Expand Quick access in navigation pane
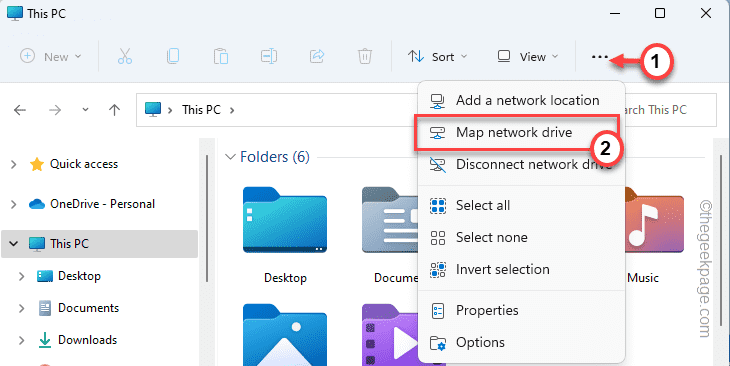This screenshot has height=366, width=730. 14,164
